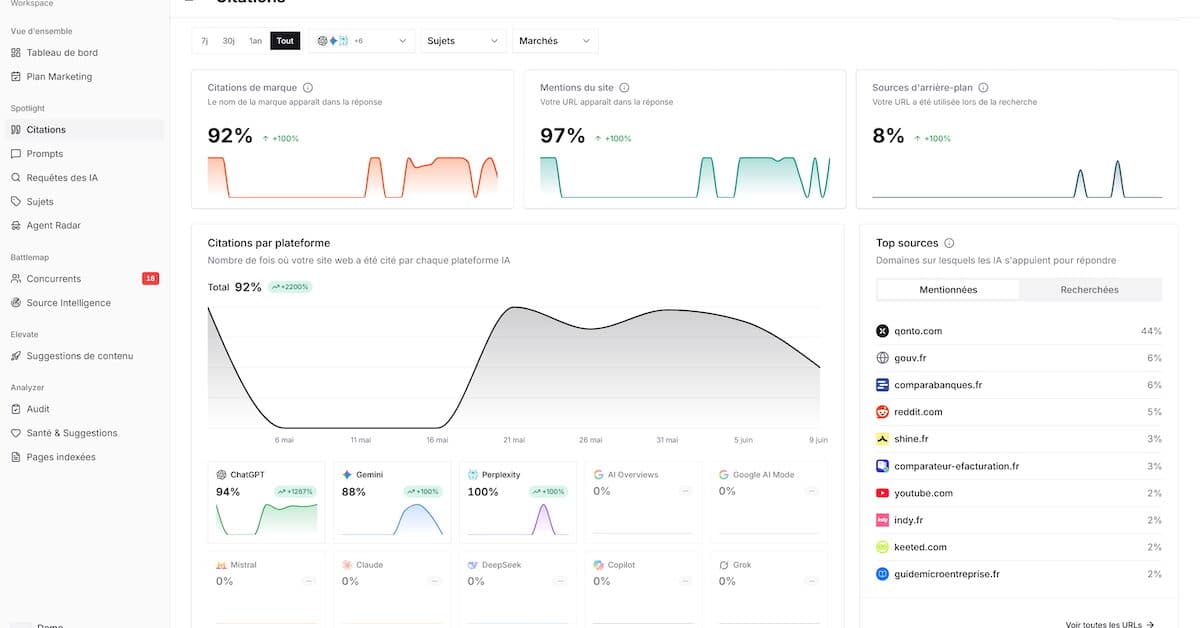This screenshot has width=1200, height=628.
Task: Click the Citations de marque sparkline chart
Action: tap(353, 177)
